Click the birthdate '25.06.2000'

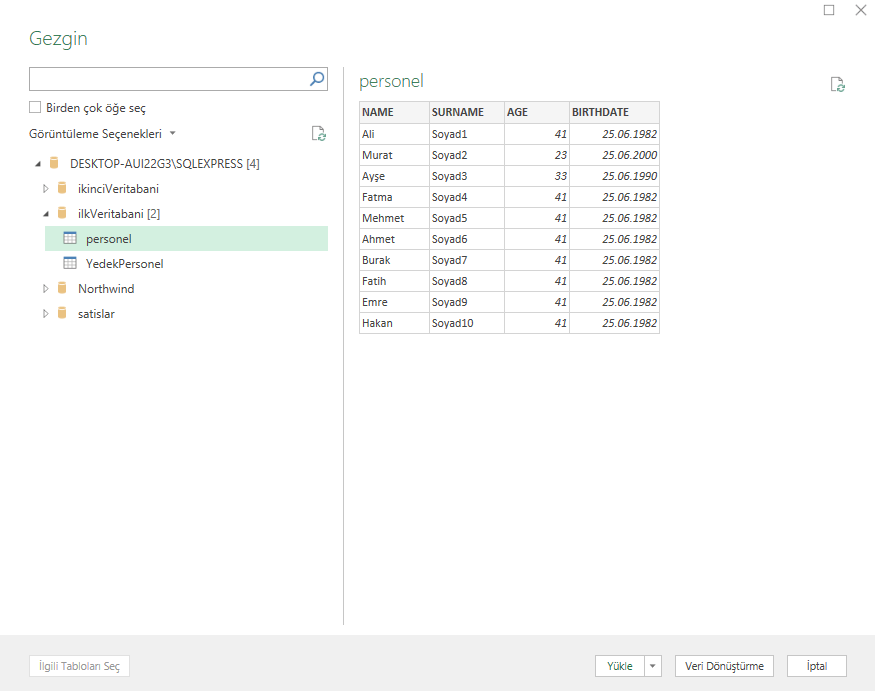click(614, 155)
